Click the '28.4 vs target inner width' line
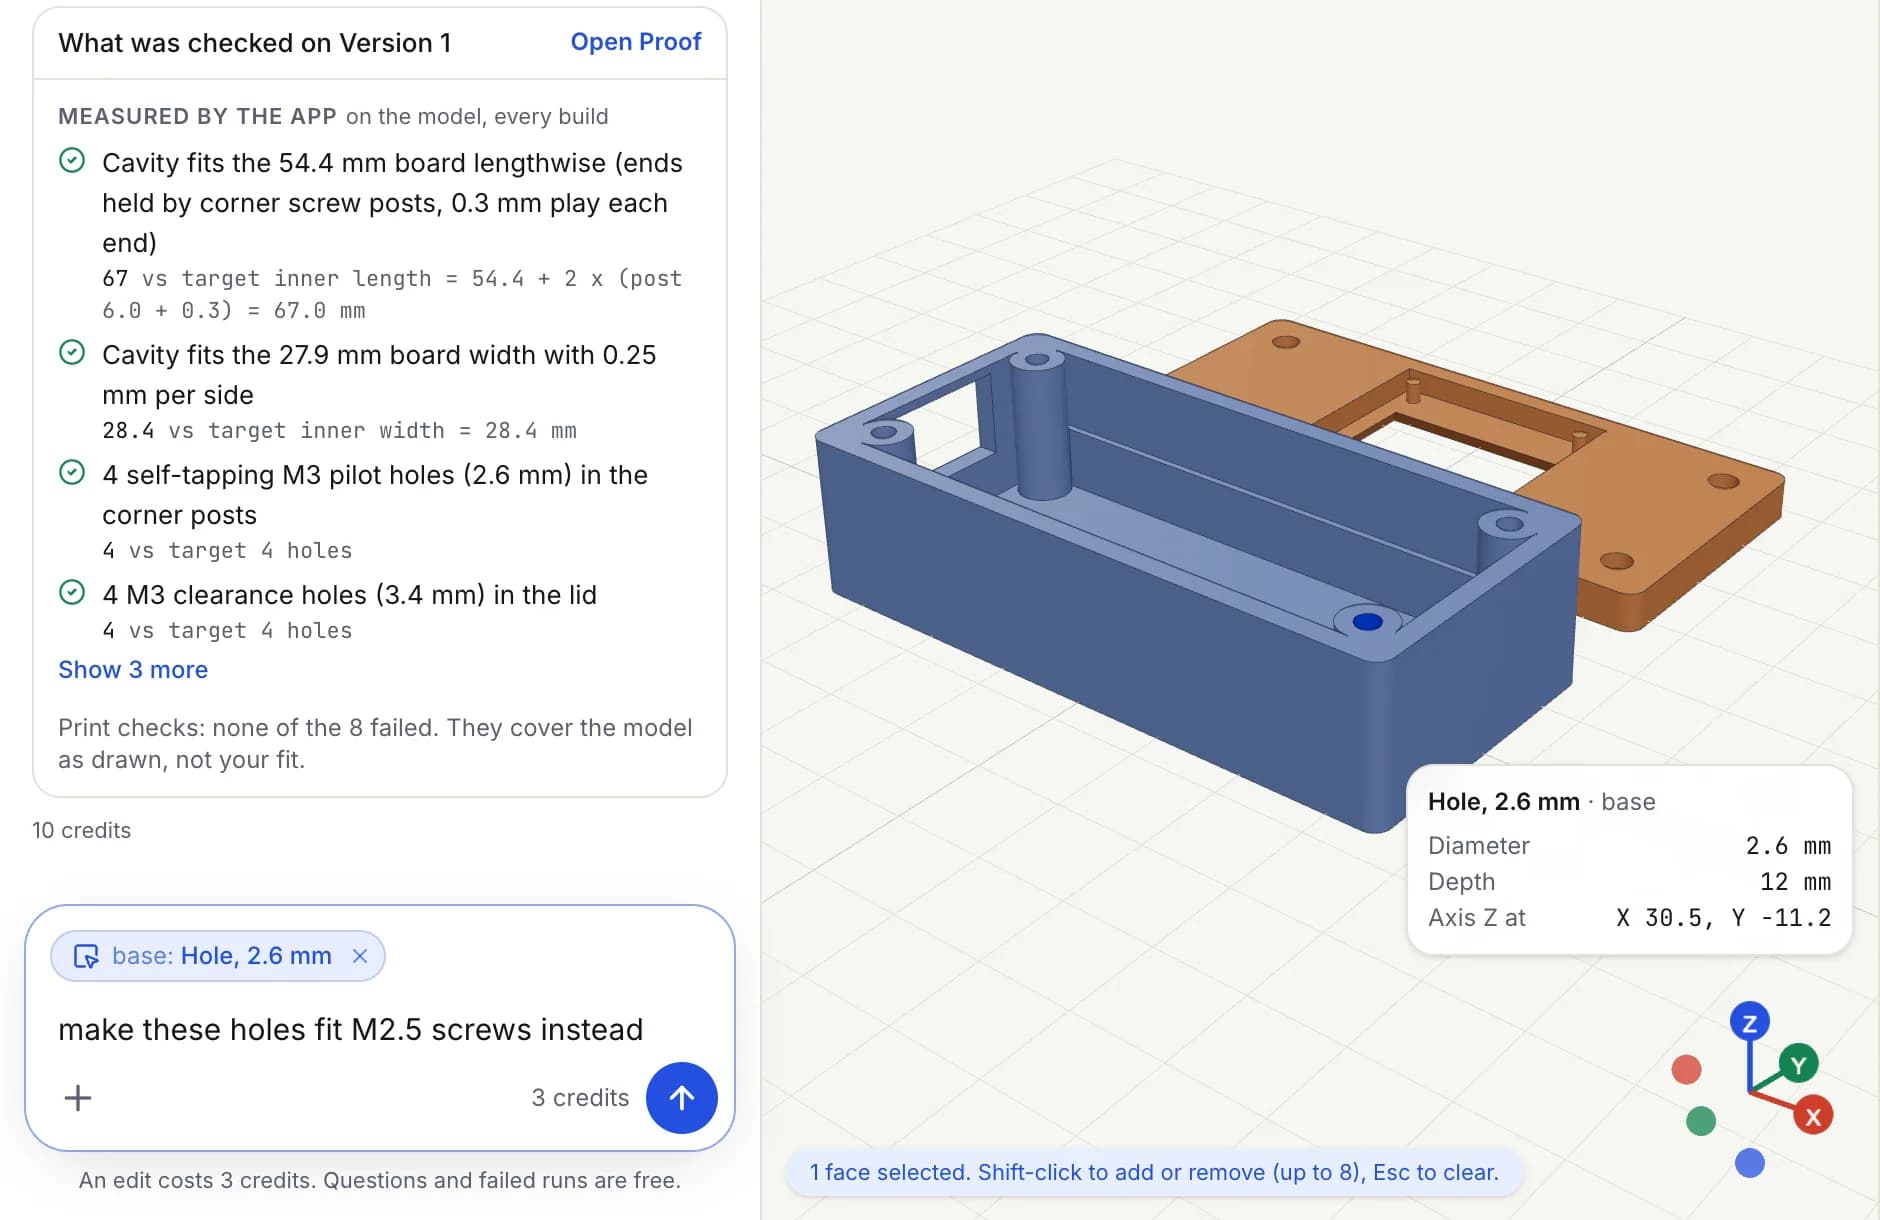The width and height of the screenshot is (1880, 1220). 339,431
